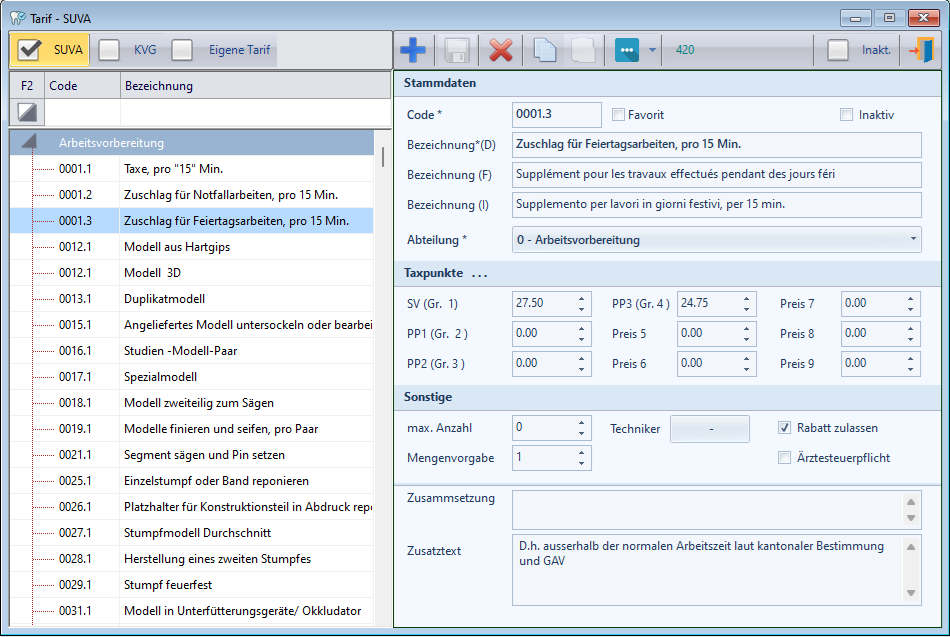The width and height of the screenshot is (950, 637).
Task: Open the Abteilung dropdown
Action: point(914,240)
